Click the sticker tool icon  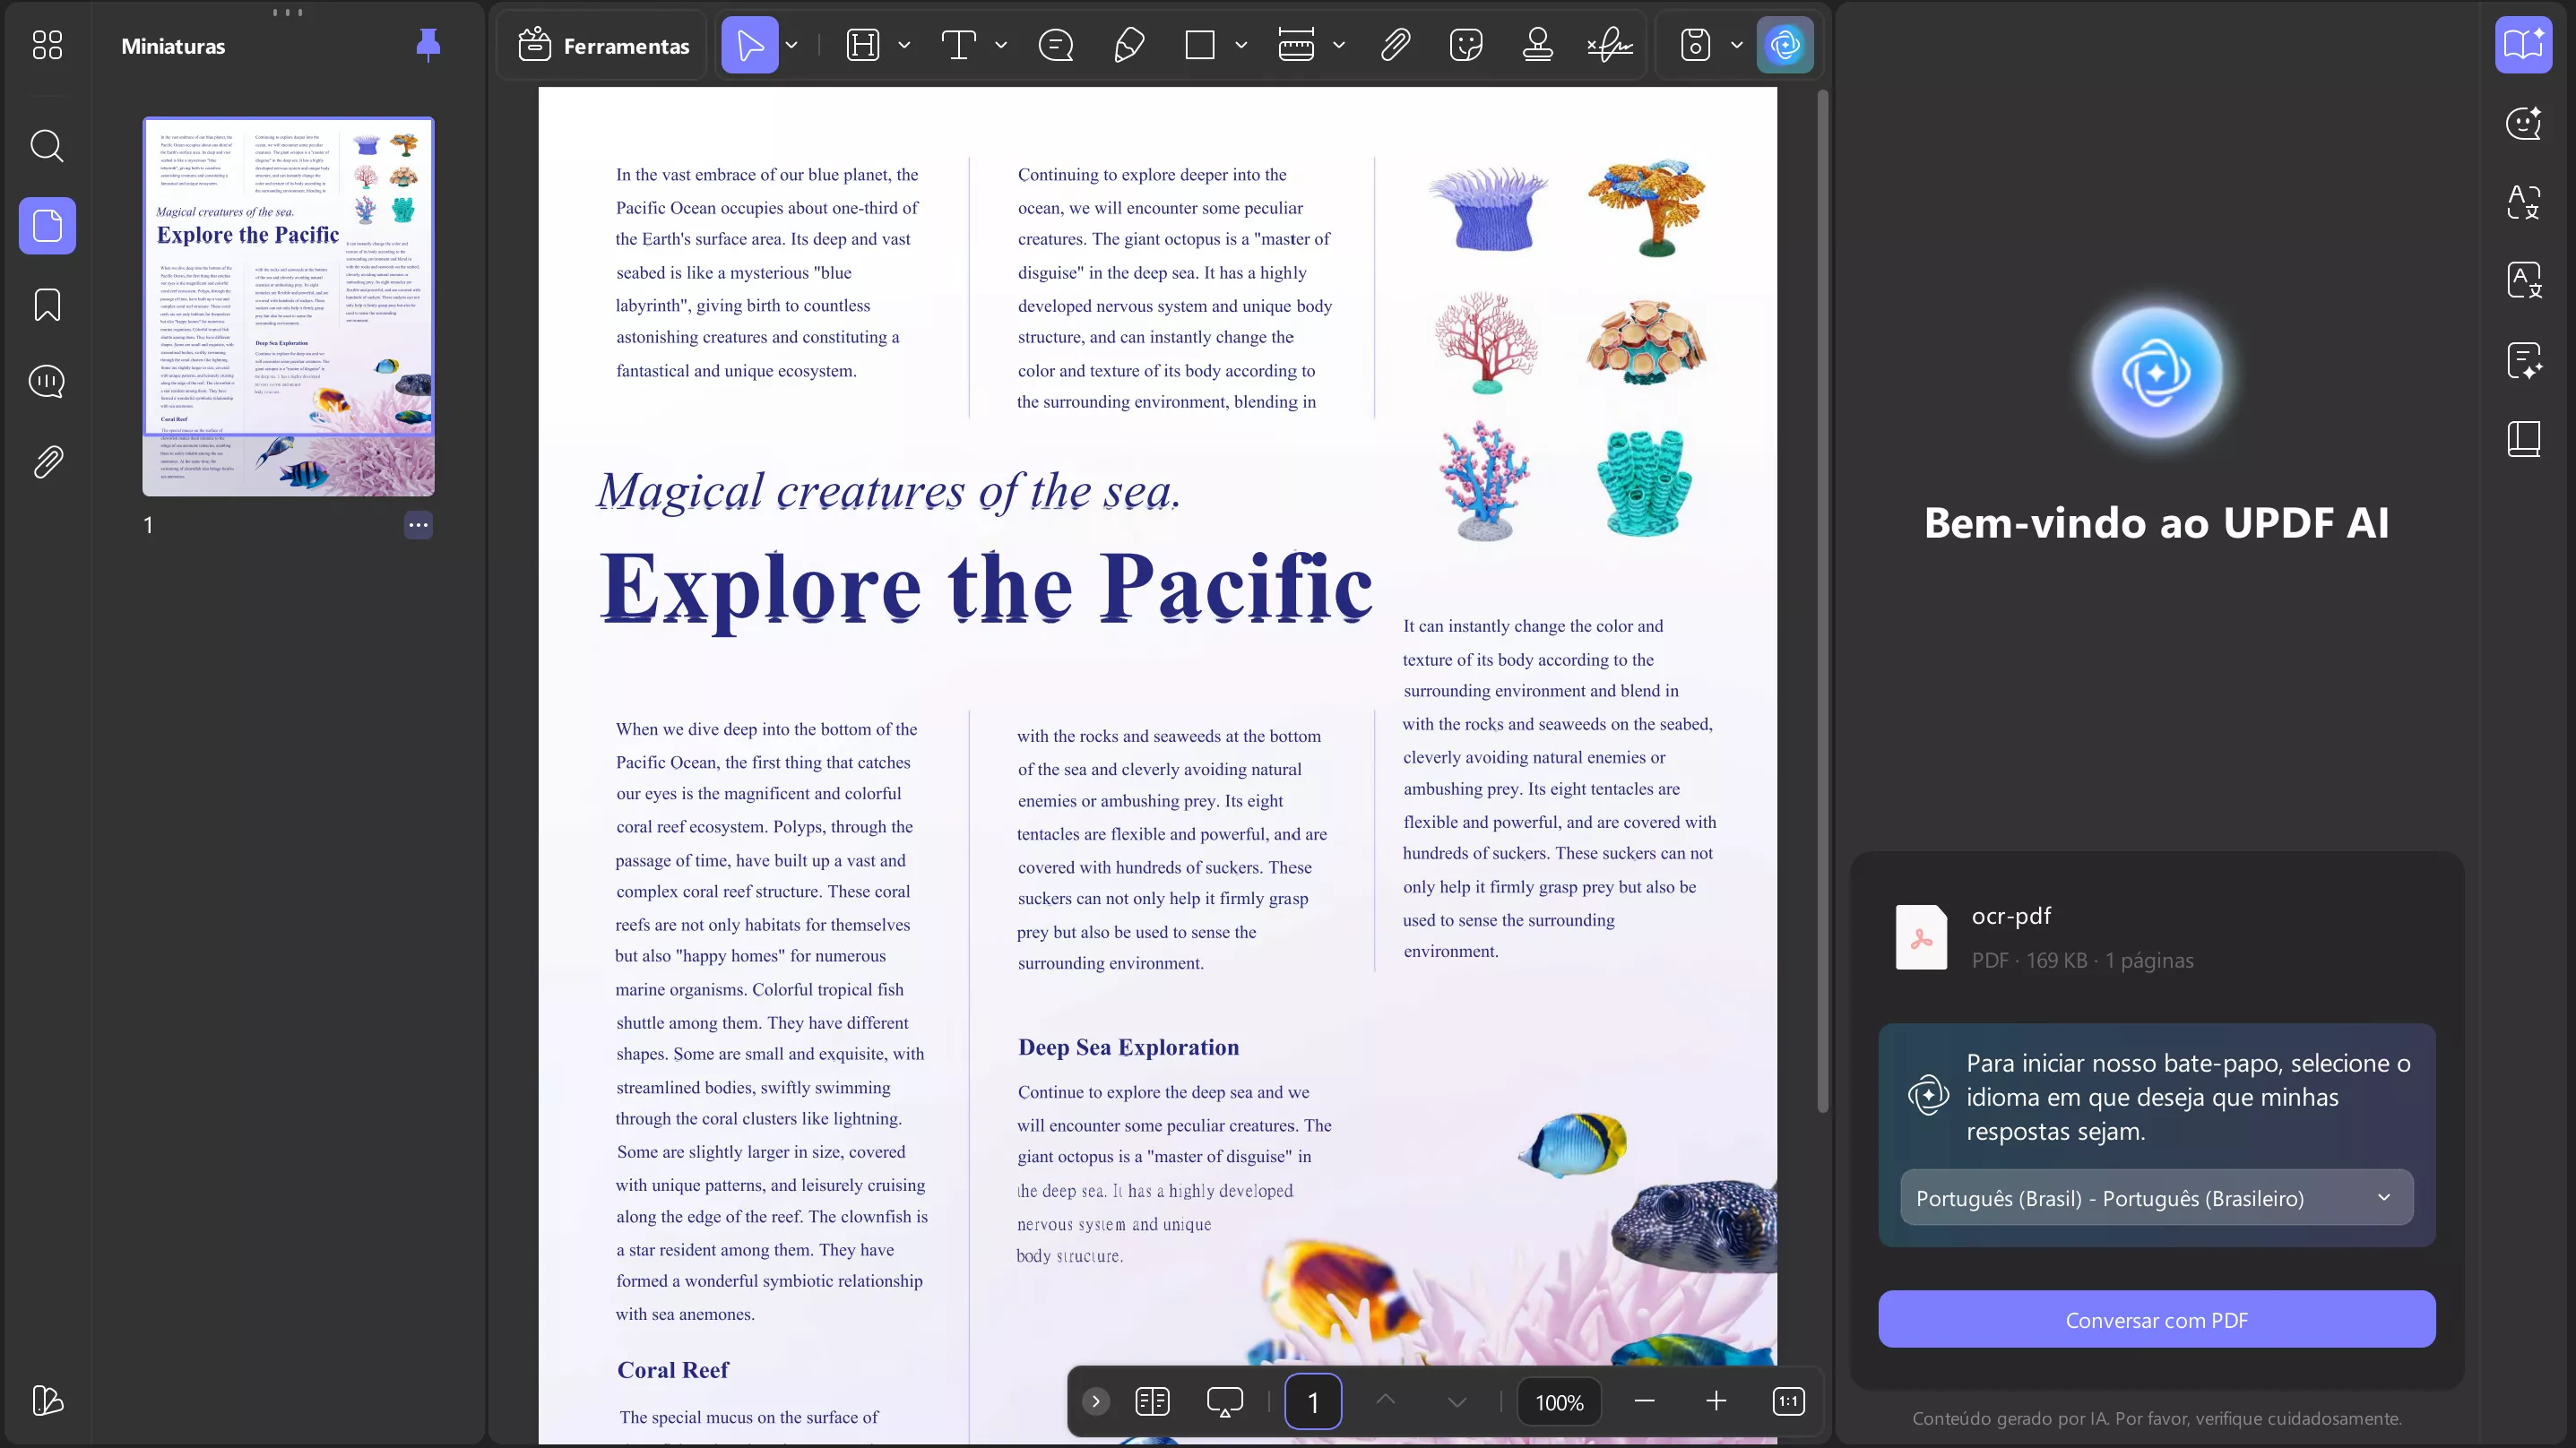[x=1465, y=45]
